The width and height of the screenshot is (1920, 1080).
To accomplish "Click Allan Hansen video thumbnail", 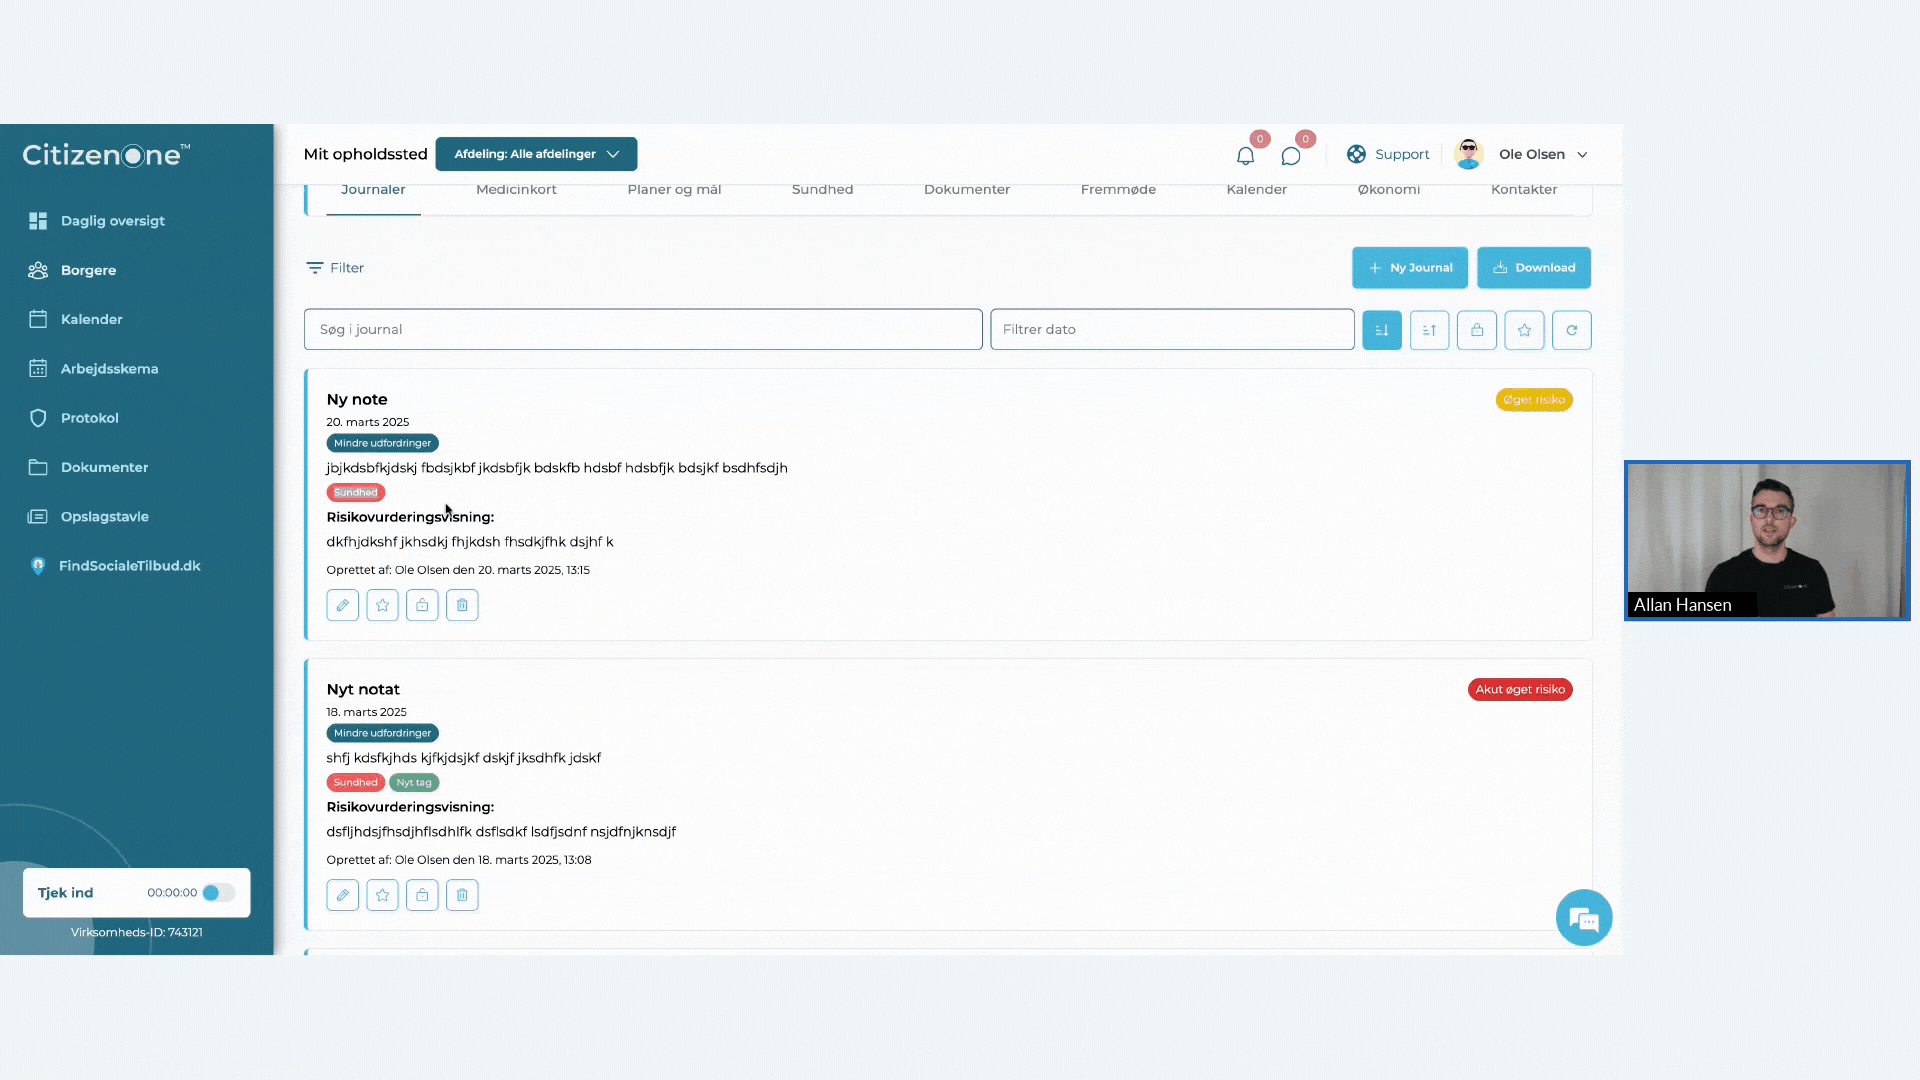I will [1767, 540].
